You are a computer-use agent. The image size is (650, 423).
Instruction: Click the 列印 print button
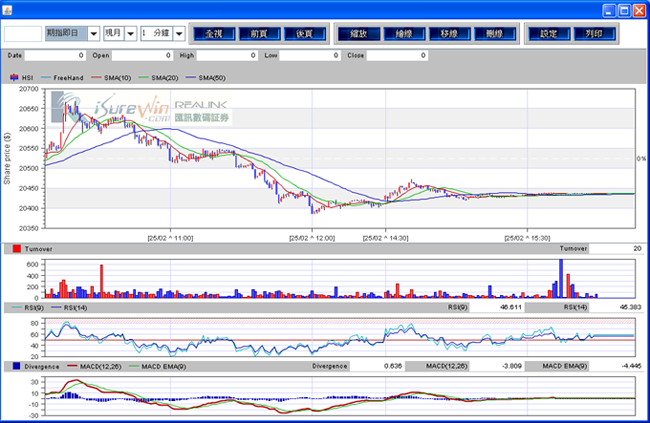pos(594,34)
